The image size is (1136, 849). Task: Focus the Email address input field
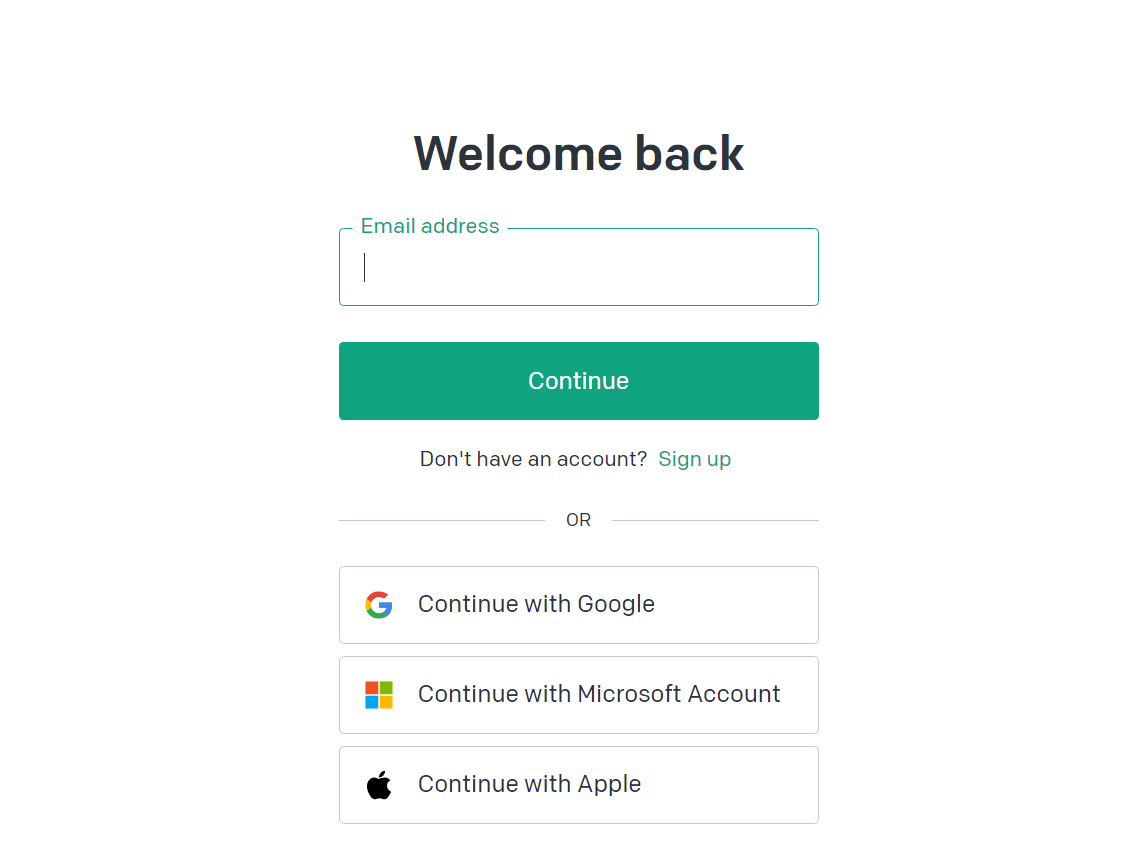point(579,267)
